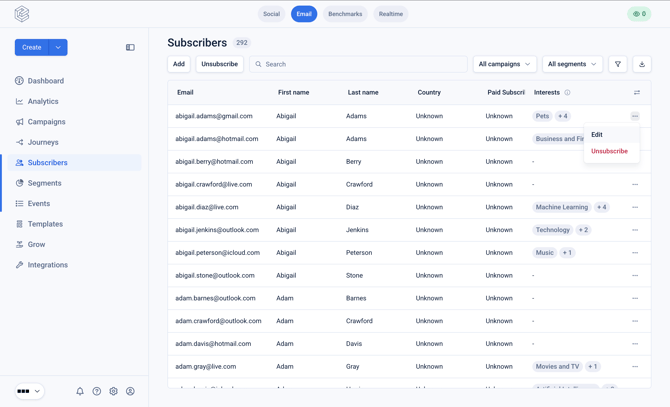The height and width of the screenshot is (407, 670).
Task: Switch to the Benchmarks tab
Action: (345, 14)
